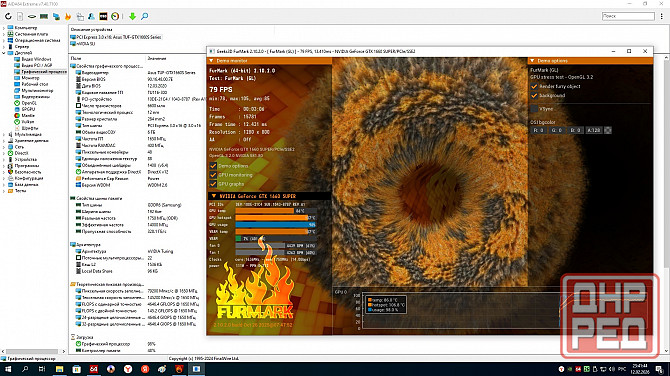Select Тесты in the tree
This screenshot has height=376, width=670.
tap(21, 191)
